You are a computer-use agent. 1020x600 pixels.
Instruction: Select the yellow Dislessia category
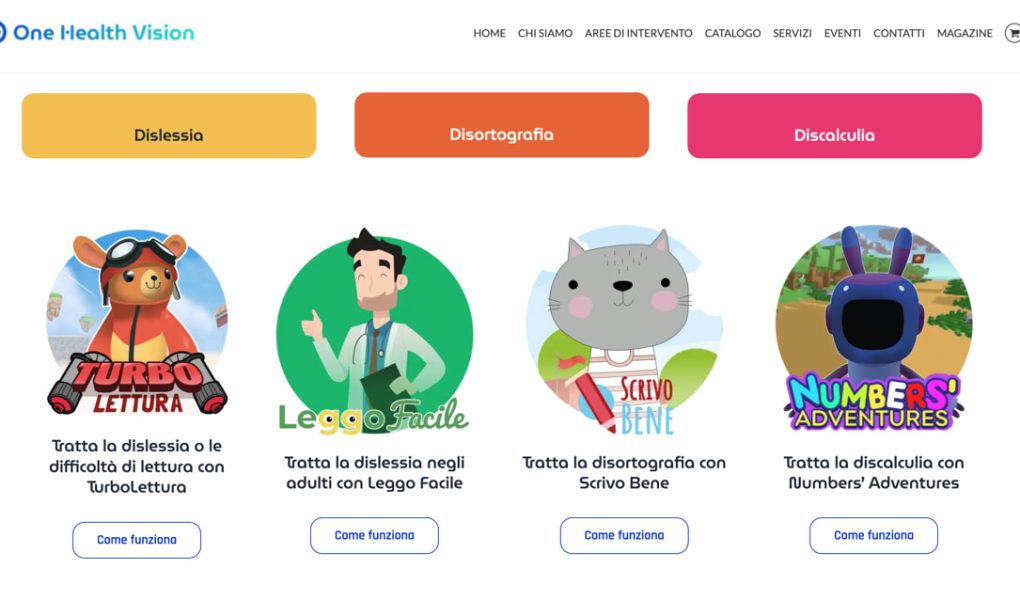click(x=169, y=126)
